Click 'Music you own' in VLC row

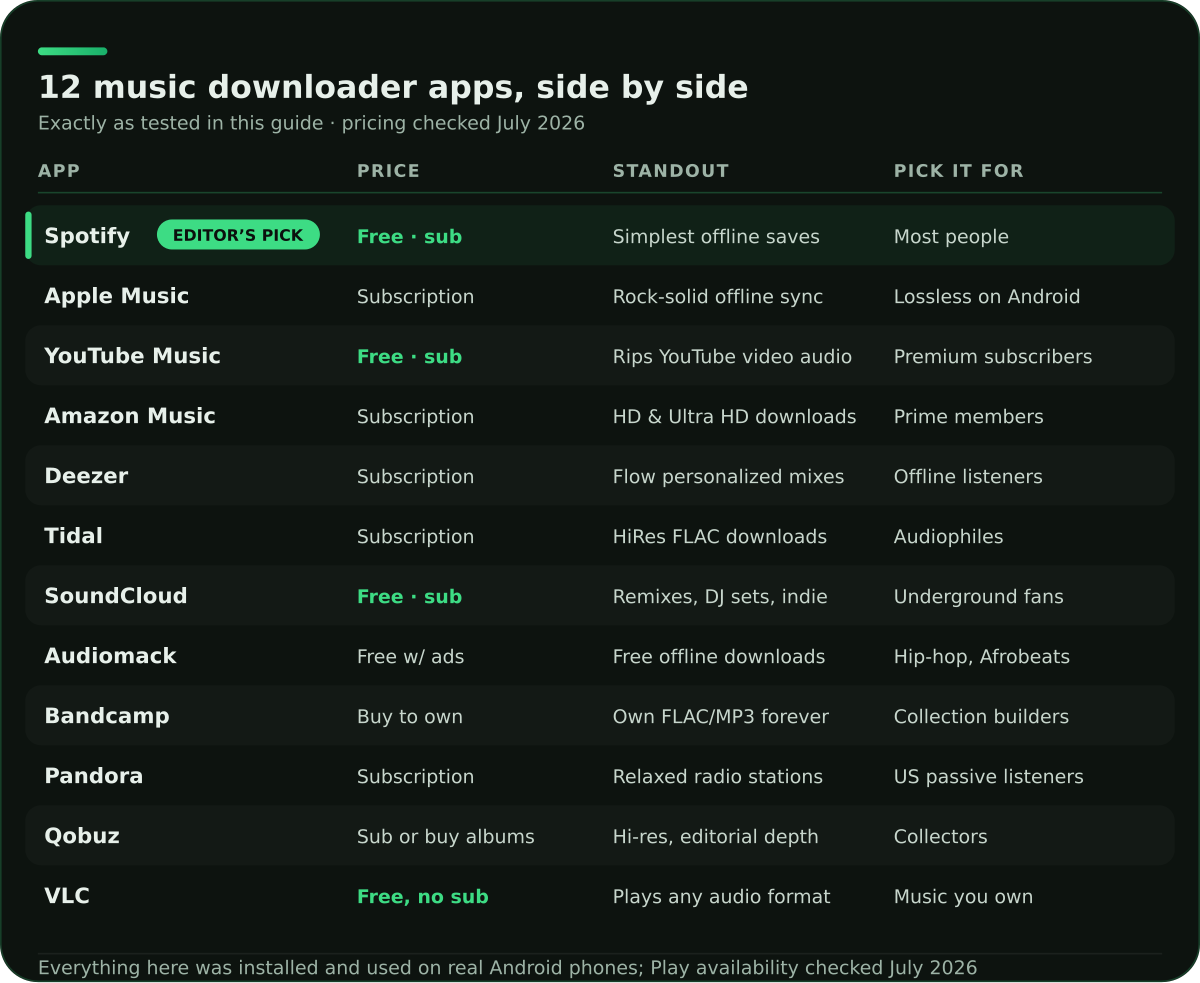pyautogui.click(x=963, y=897)
